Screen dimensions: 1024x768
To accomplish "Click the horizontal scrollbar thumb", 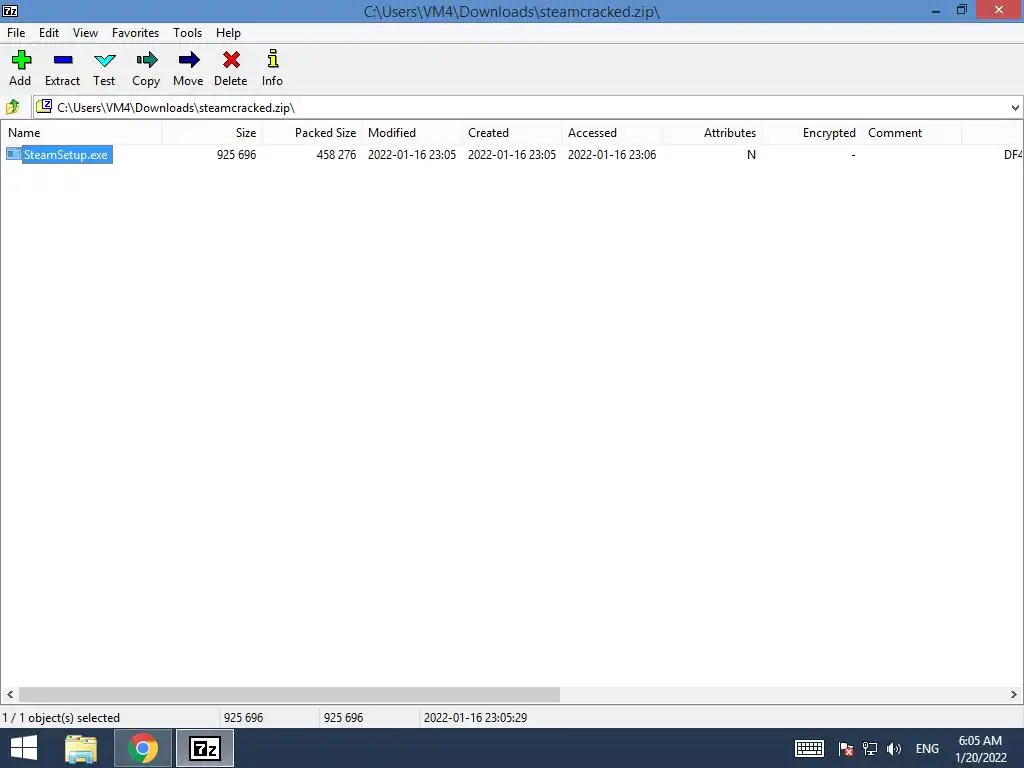I will click(289, 694).
